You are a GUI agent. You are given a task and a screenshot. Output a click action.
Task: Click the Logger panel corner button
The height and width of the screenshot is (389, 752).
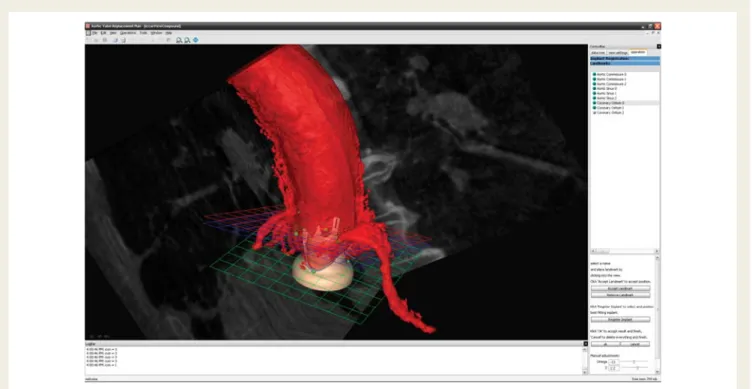point(586,344)
